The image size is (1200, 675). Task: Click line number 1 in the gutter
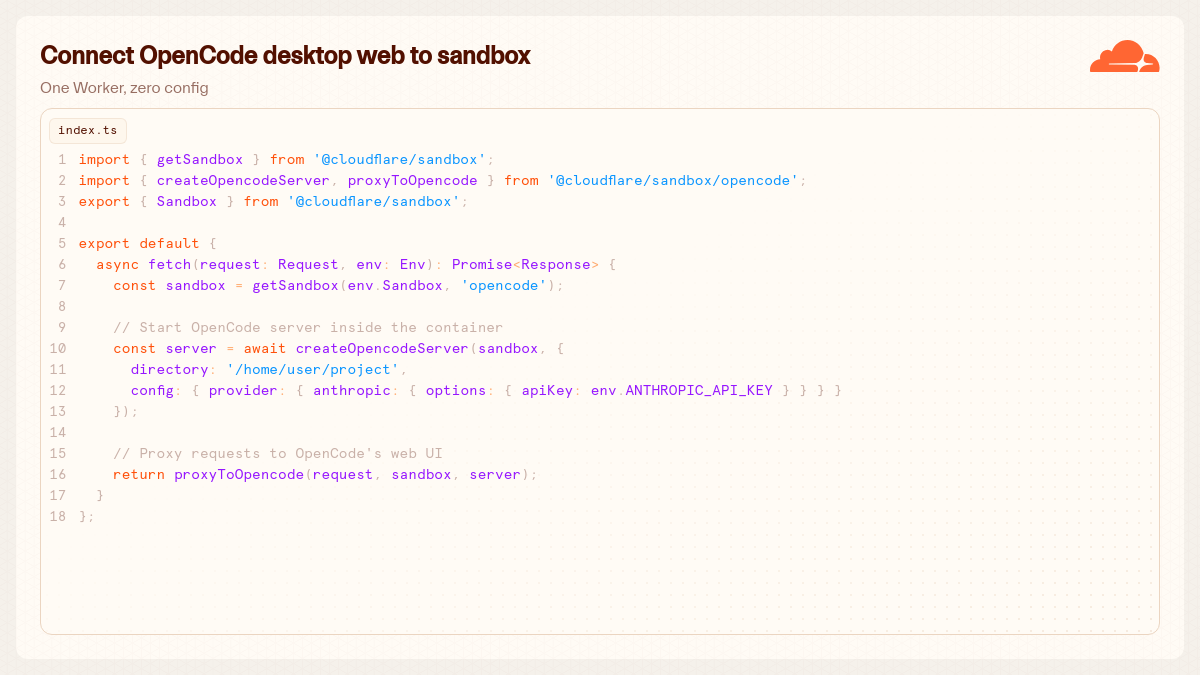(x=62, y=159)
